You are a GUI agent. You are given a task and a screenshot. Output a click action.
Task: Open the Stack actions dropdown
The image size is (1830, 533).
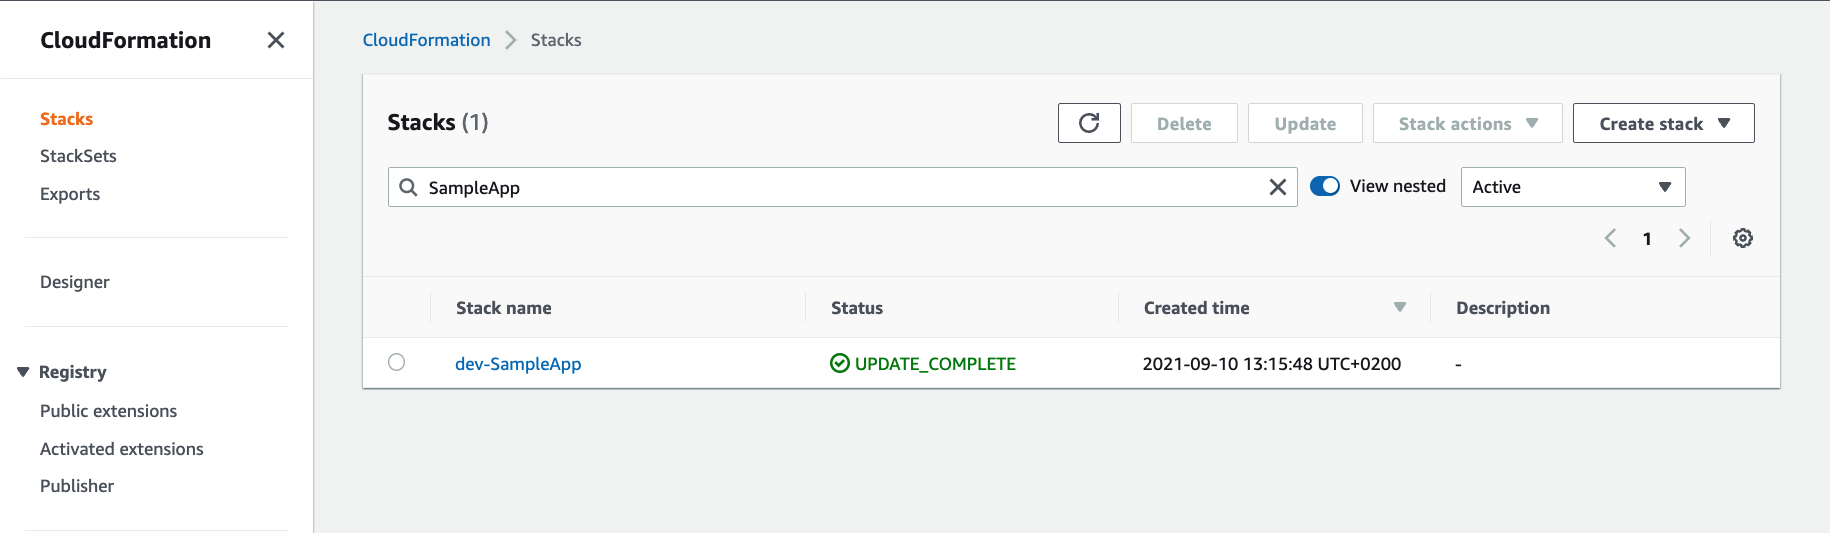(x=1467, y=123)
